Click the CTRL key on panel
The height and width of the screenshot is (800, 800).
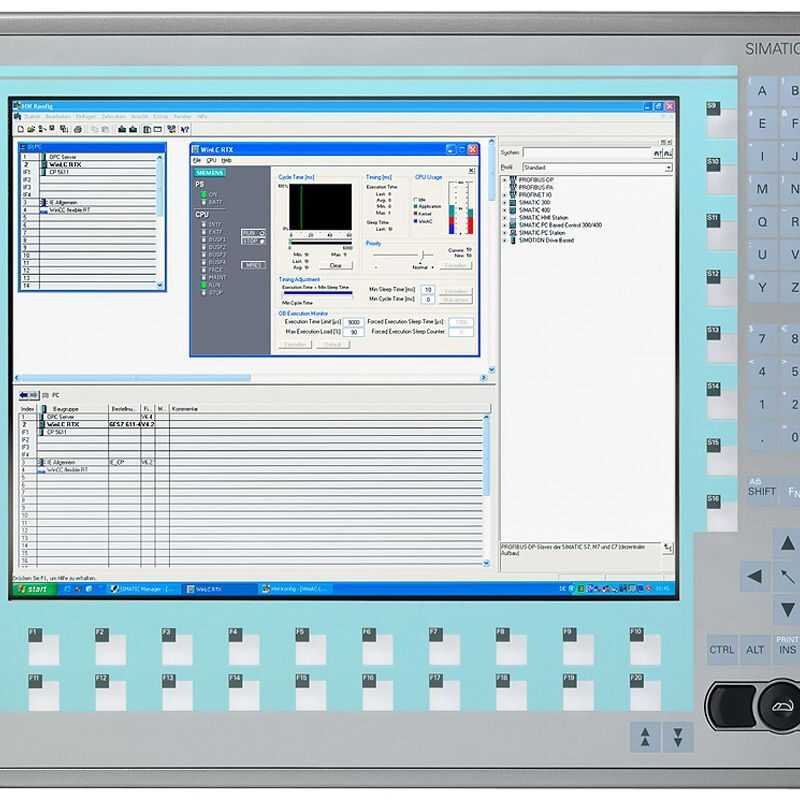(x=721, y=650)
